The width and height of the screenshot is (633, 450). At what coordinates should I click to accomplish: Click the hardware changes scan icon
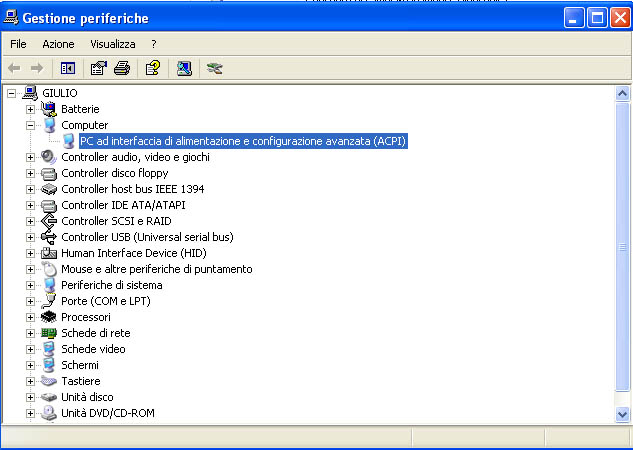click(184, 68)
